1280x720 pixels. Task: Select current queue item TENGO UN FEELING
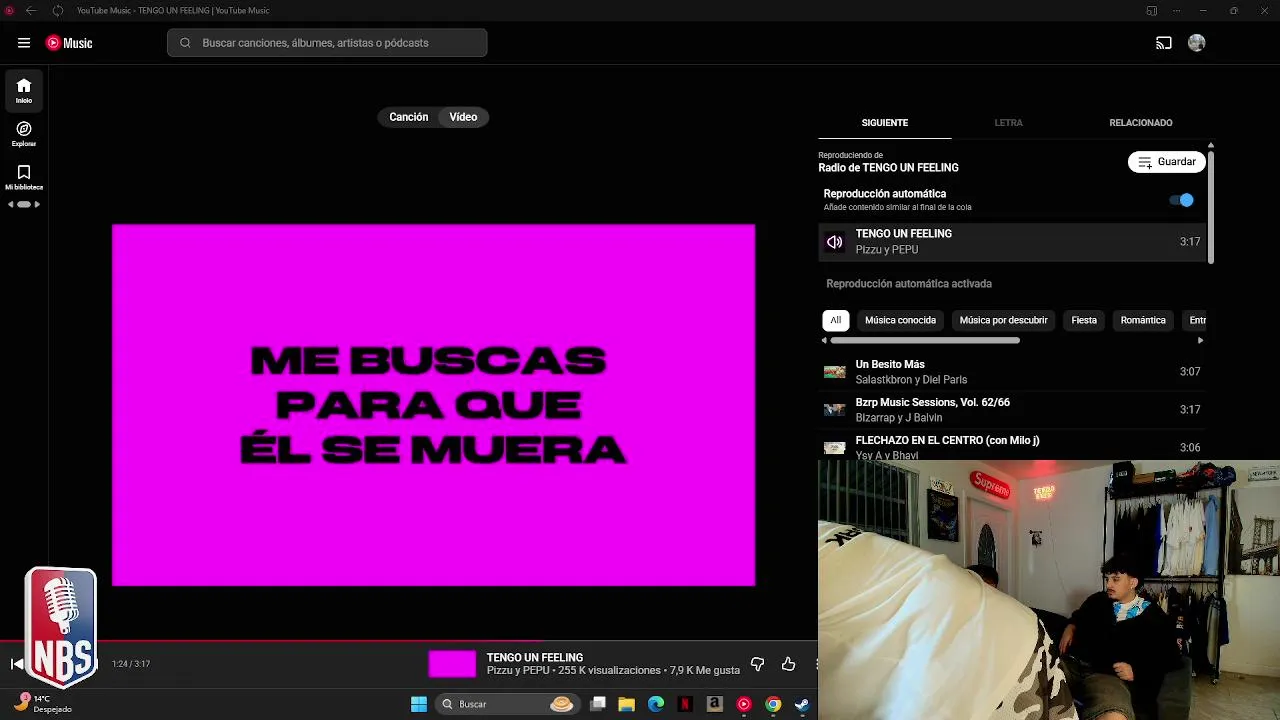tap(1012, 242)
